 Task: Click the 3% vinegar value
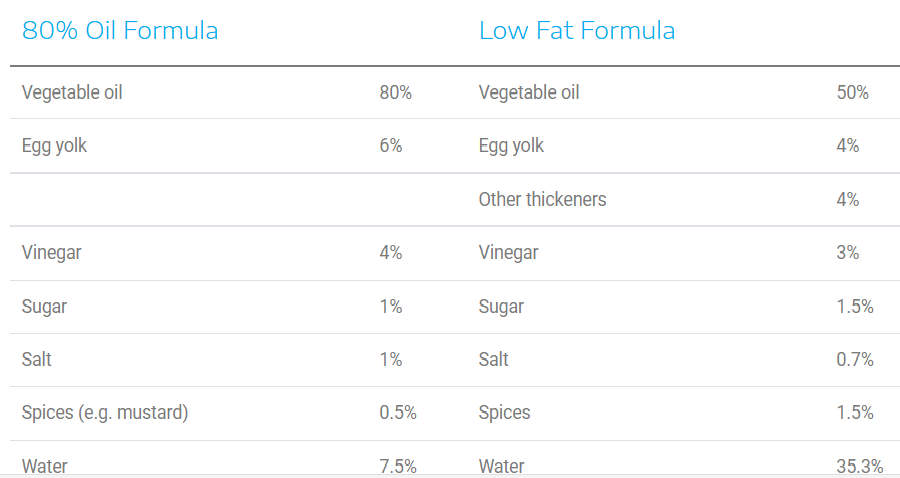pos(847,253)
